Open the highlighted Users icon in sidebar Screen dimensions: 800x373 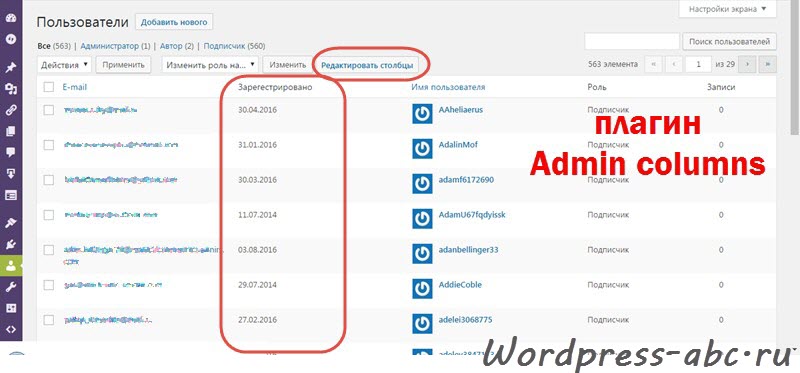[x=11, y=266]
